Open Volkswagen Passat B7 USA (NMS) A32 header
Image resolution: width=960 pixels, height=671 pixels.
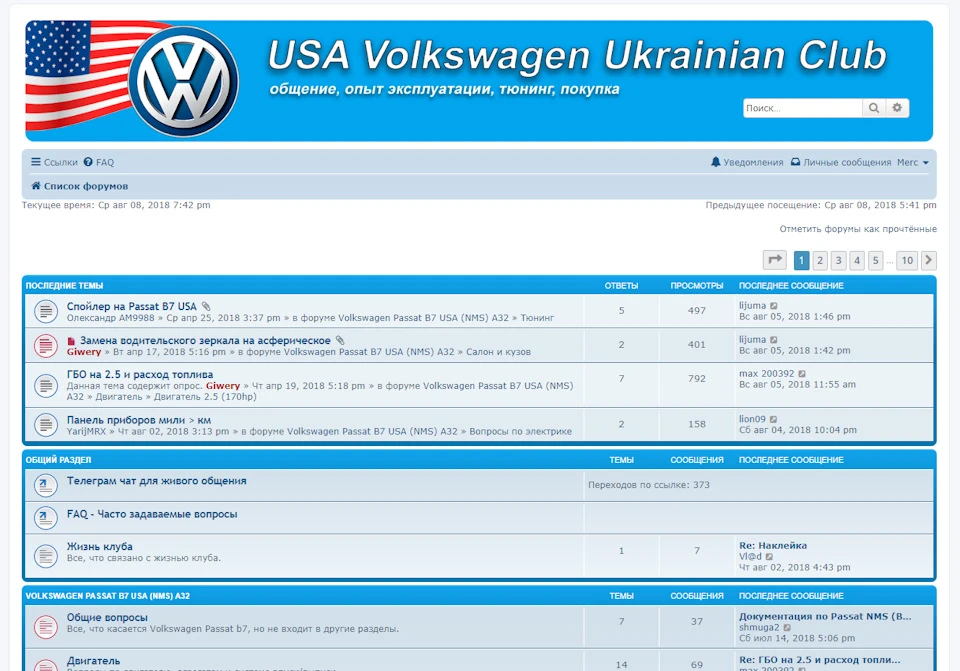[x=108, y=596]
